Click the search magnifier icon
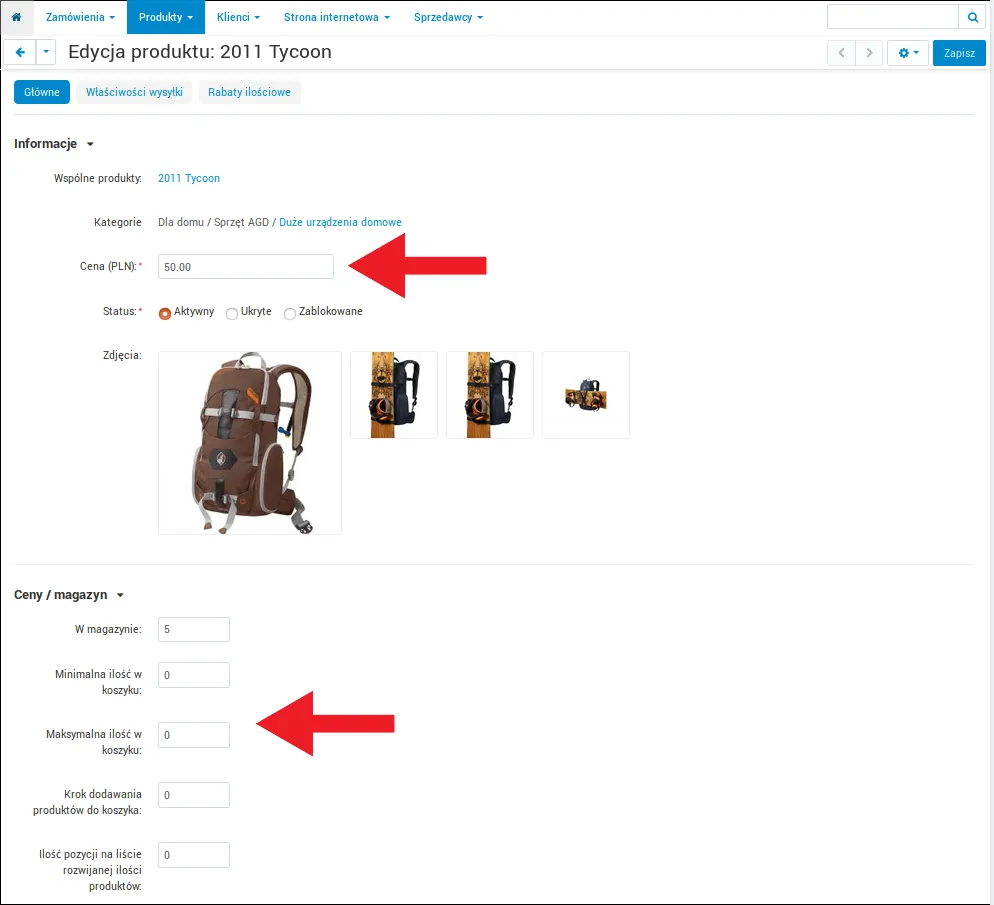 [x=972, y=17]
